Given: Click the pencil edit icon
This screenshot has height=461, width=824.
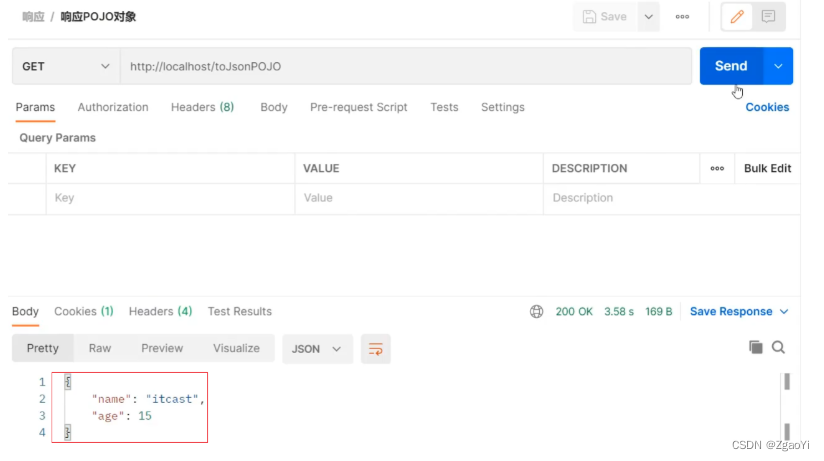Looking at the screenshot, I should [x=737, y=17].
